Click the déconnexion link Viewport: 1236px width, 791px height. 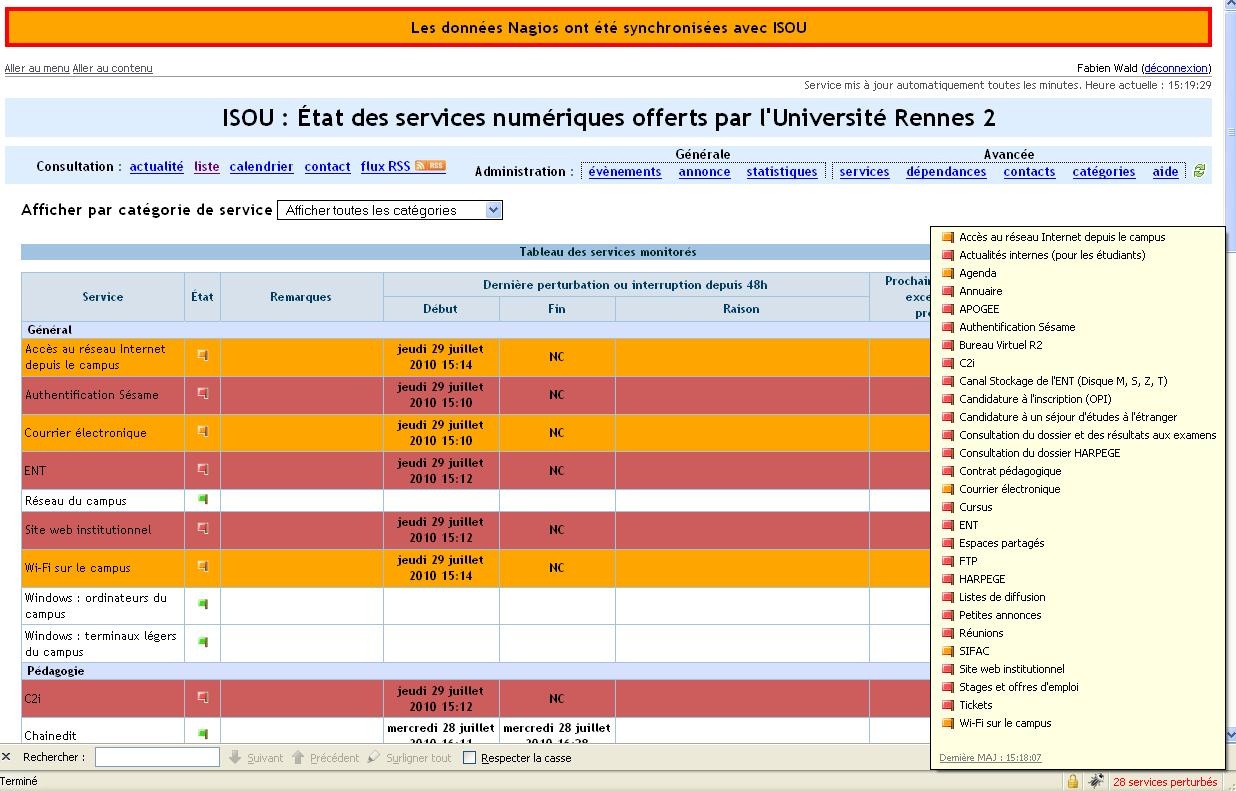point(1176,68)
